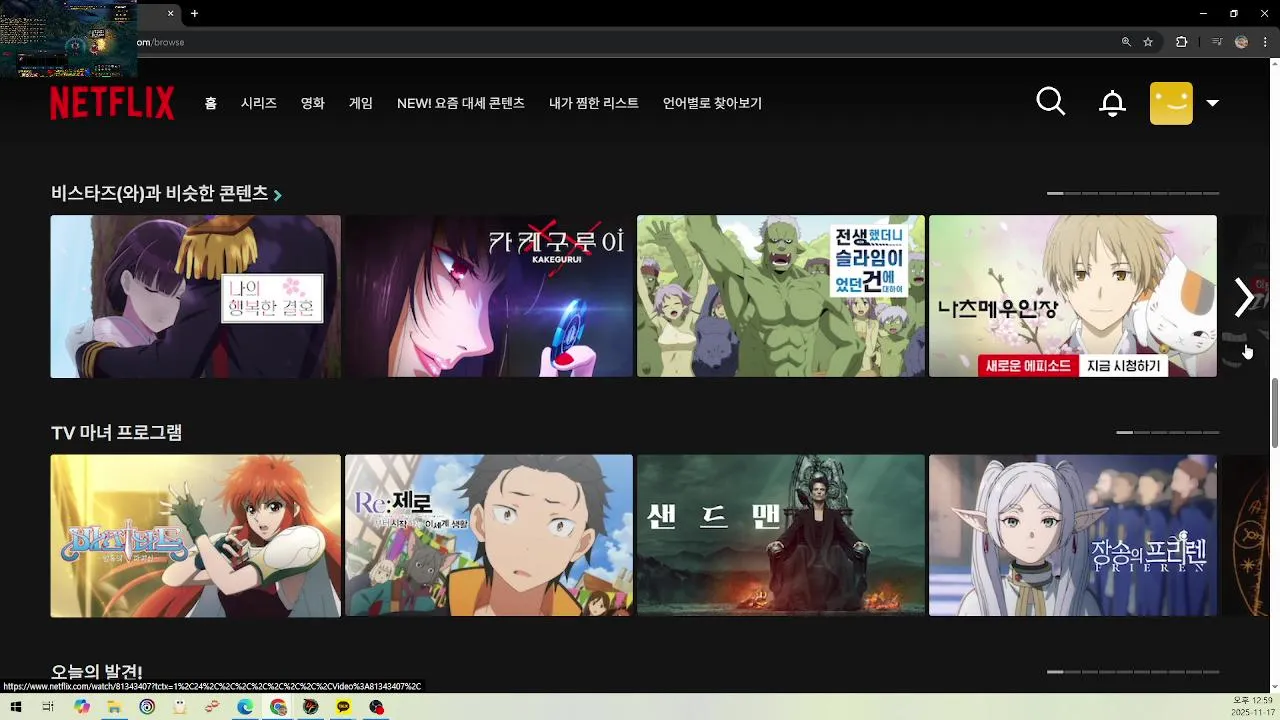This screenshot has width=1280, height=720.
Task: Click the 새로운 에피소드 badge
Action: coord(1029,366)
